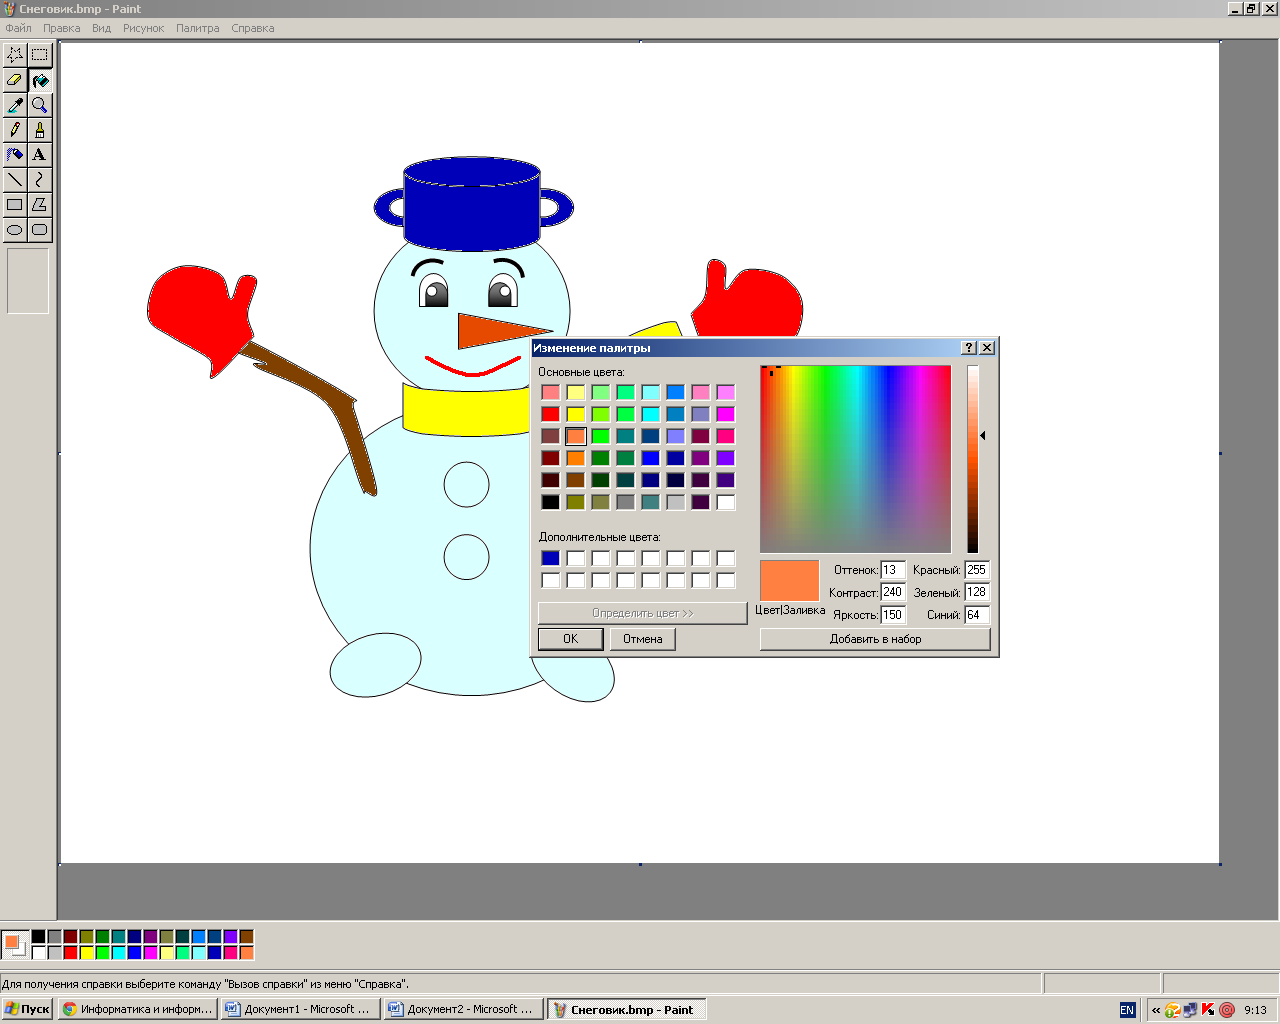Select the Free-Form Select star tool
This screenshot has width=1280, height=1024.
click(x=15, y=55)
